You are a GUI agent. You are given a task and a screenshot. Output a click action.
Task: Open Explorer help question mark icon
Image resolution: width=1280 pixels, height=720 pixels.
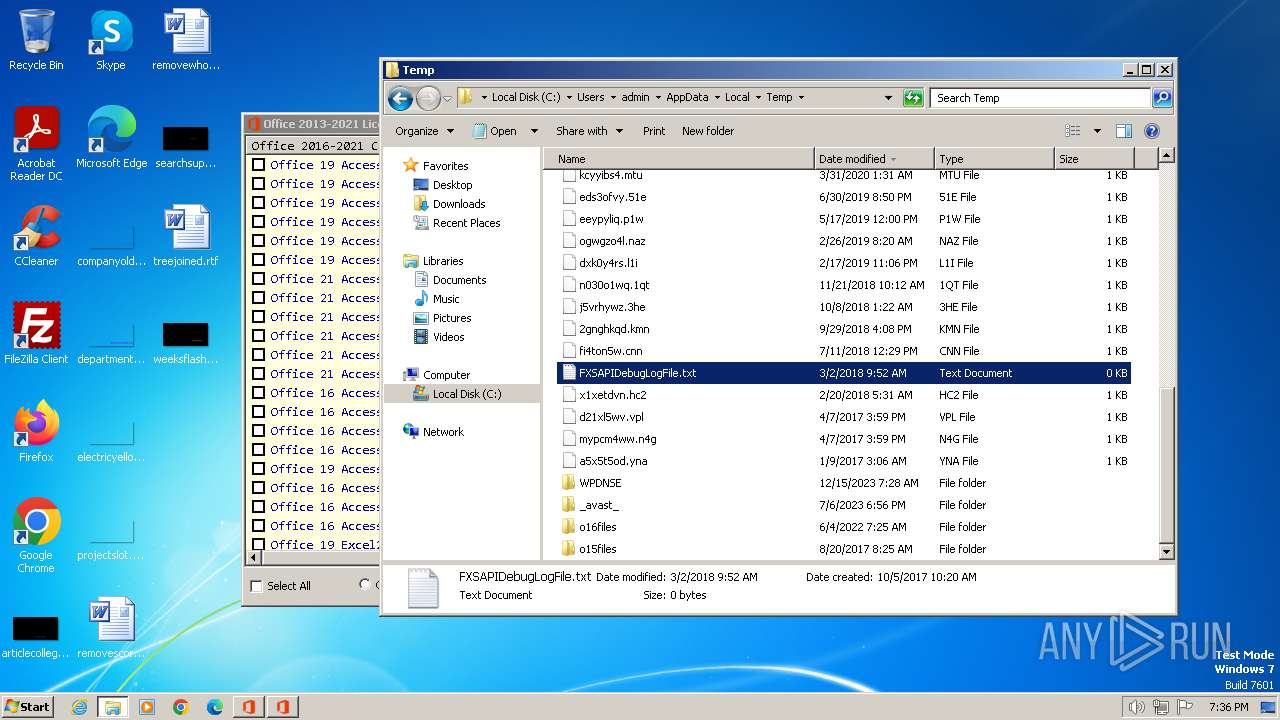1151,131
